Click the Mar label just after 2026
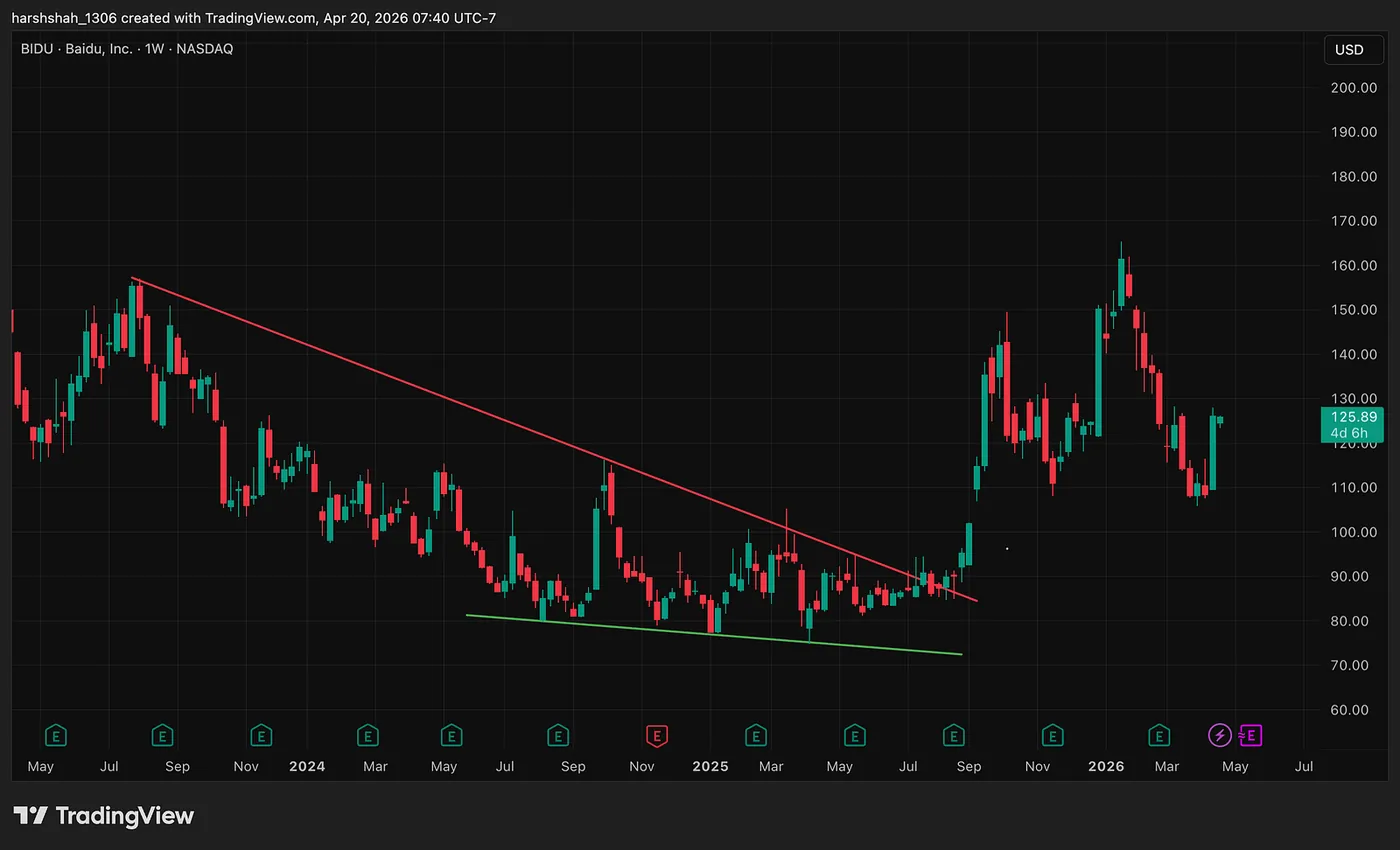Viewport: 1400px width, 850px height. pos(1166,767)
